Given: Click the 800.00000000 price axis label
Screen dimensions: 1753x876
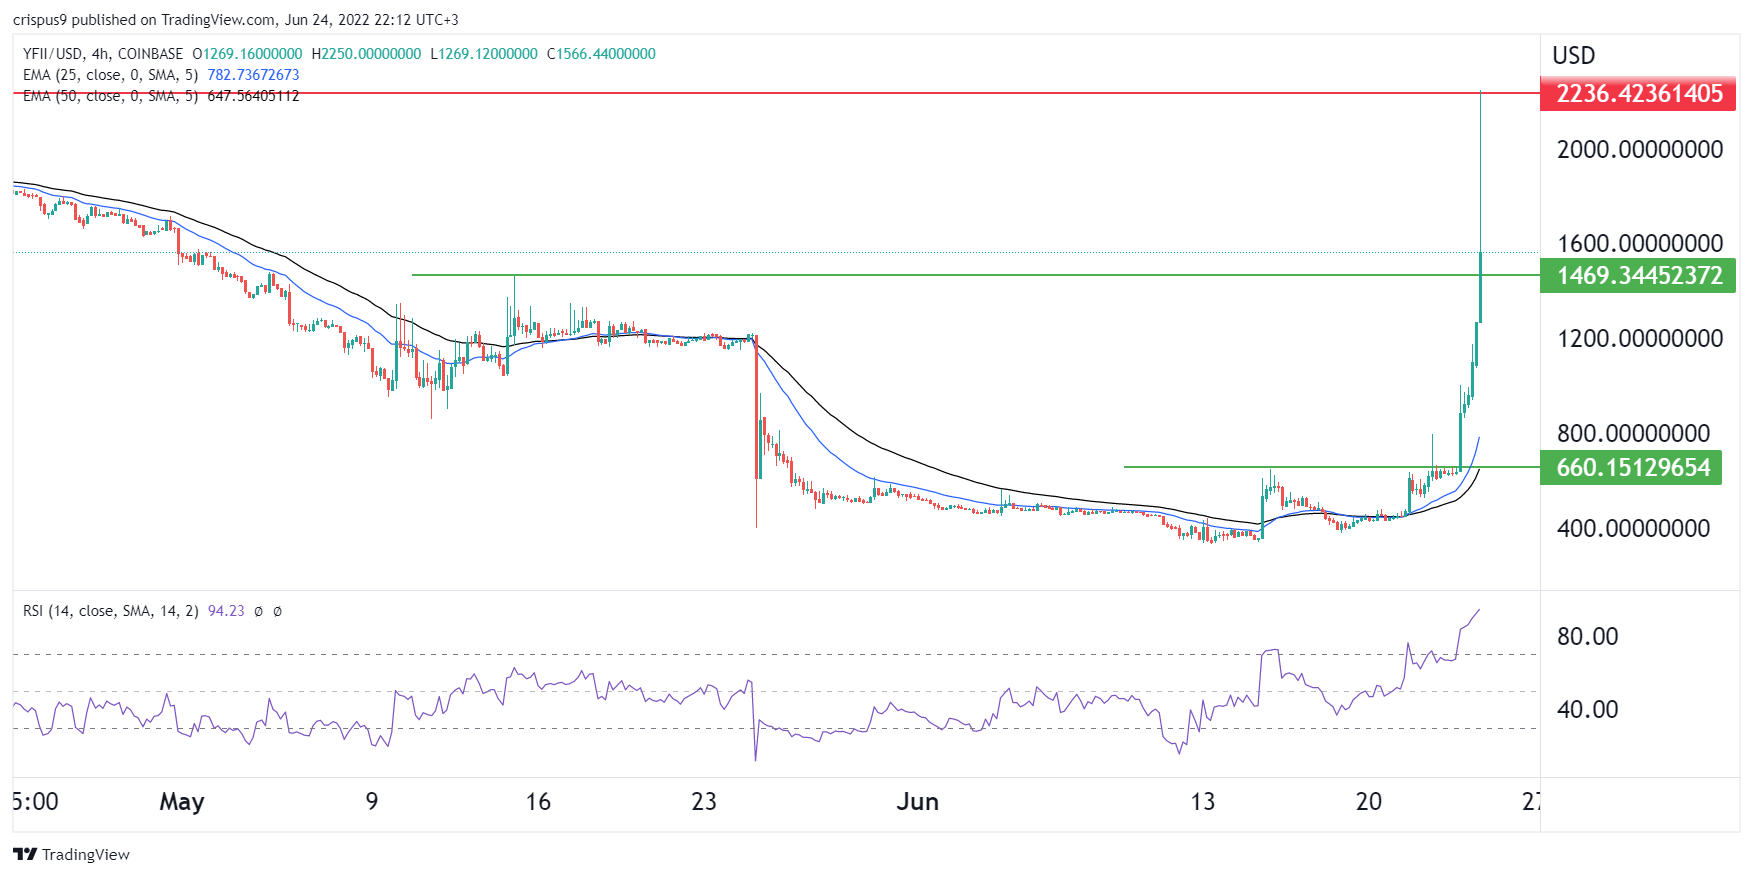Looking at the screenshot, I should coord(1633,434).
